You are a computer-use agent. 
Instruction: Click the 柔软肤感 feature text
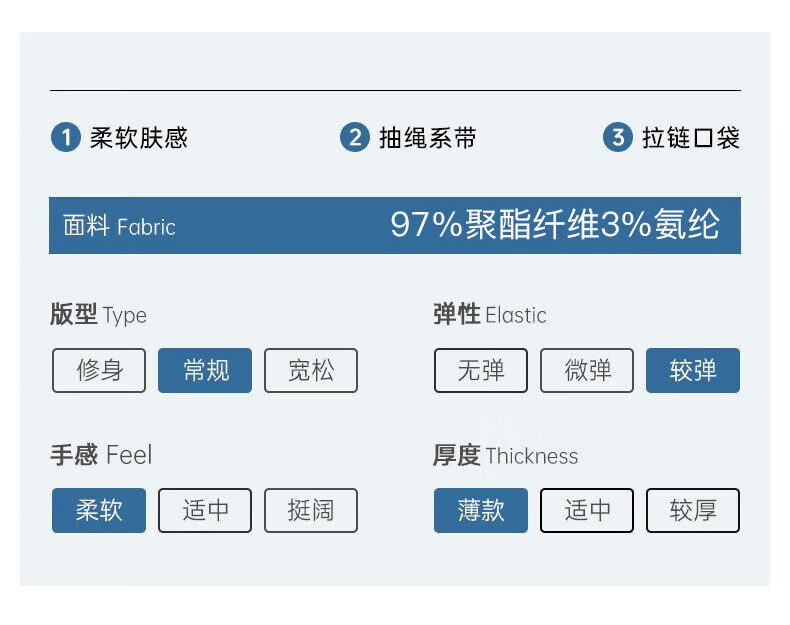139,137
